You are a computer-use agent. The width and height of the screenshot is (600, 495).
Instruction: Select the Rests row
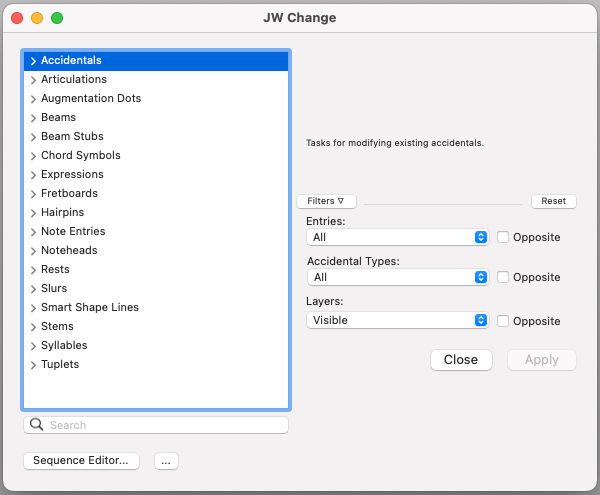click(x=156, y=269)
